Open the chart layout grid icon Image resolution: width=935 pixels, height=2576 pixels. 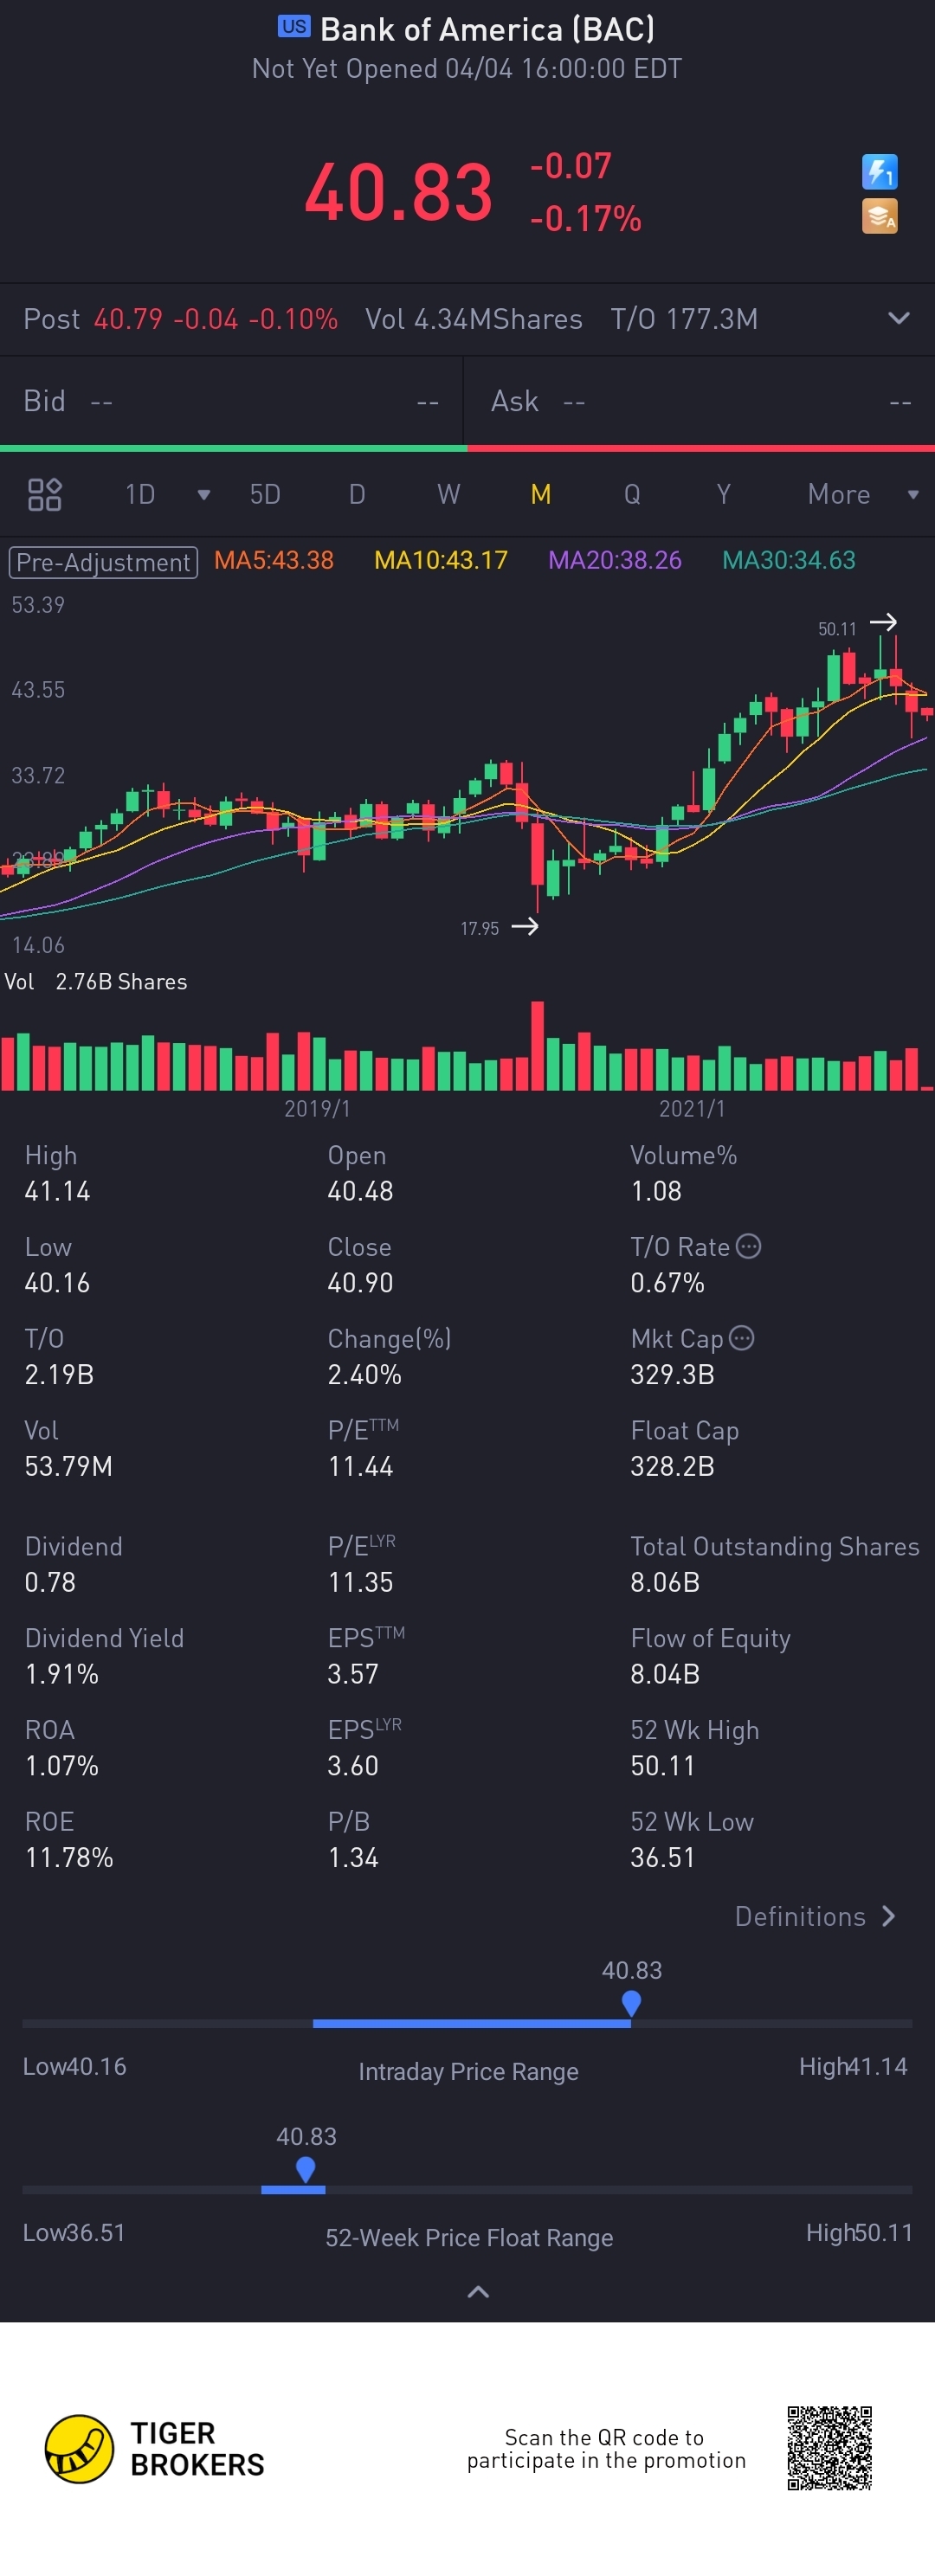[x=44, y=494]
